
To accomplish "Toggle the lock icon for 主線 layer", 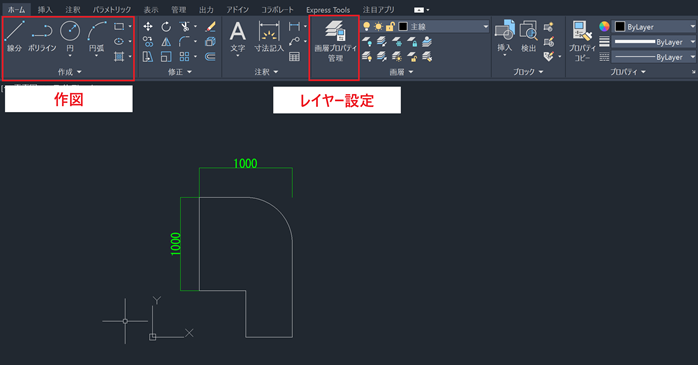I will (390, 27).
